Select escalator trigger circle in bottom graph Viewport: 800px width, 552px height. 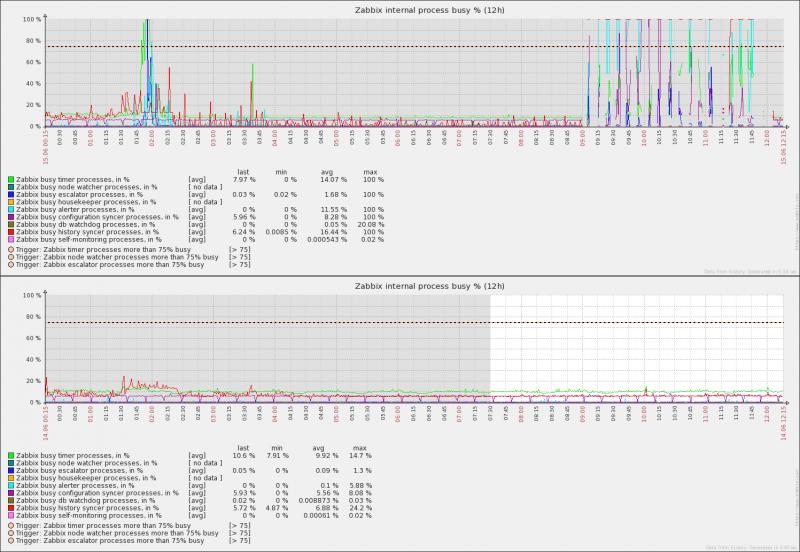coord(11,540)
